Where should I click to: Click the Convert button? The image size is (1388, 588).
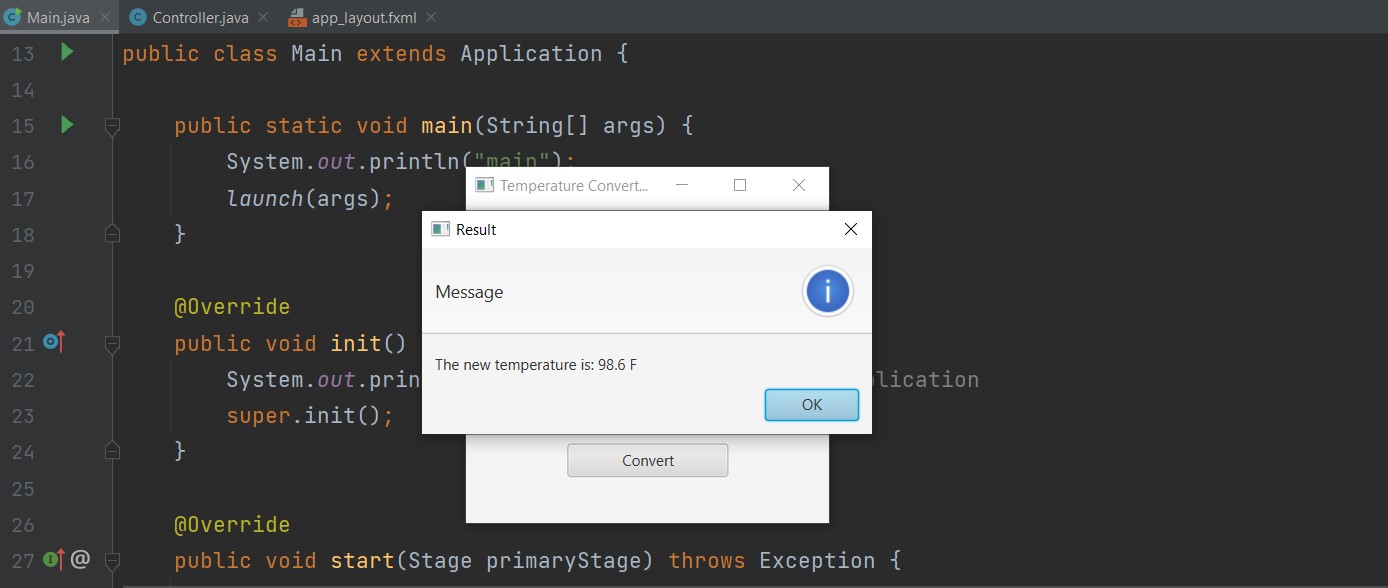tap(647, 460)
